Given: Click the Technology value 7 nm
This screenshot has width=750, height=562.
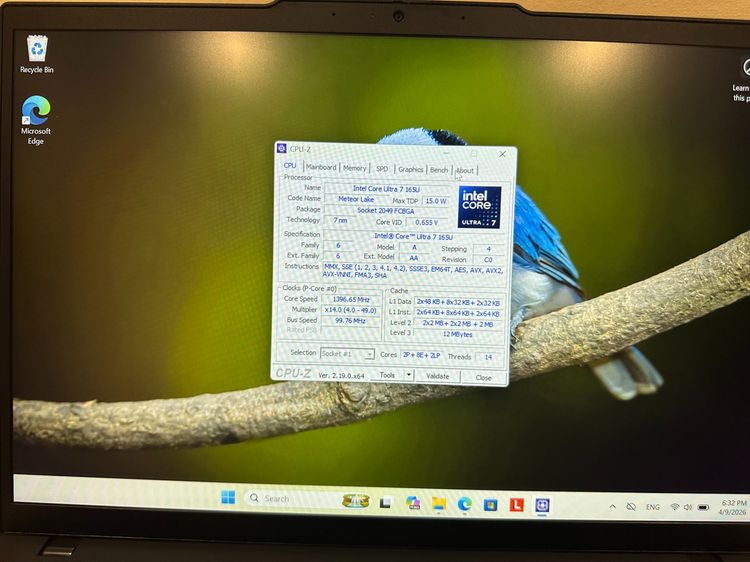Looking at the screenshot, I should click(x=340, y=220).
